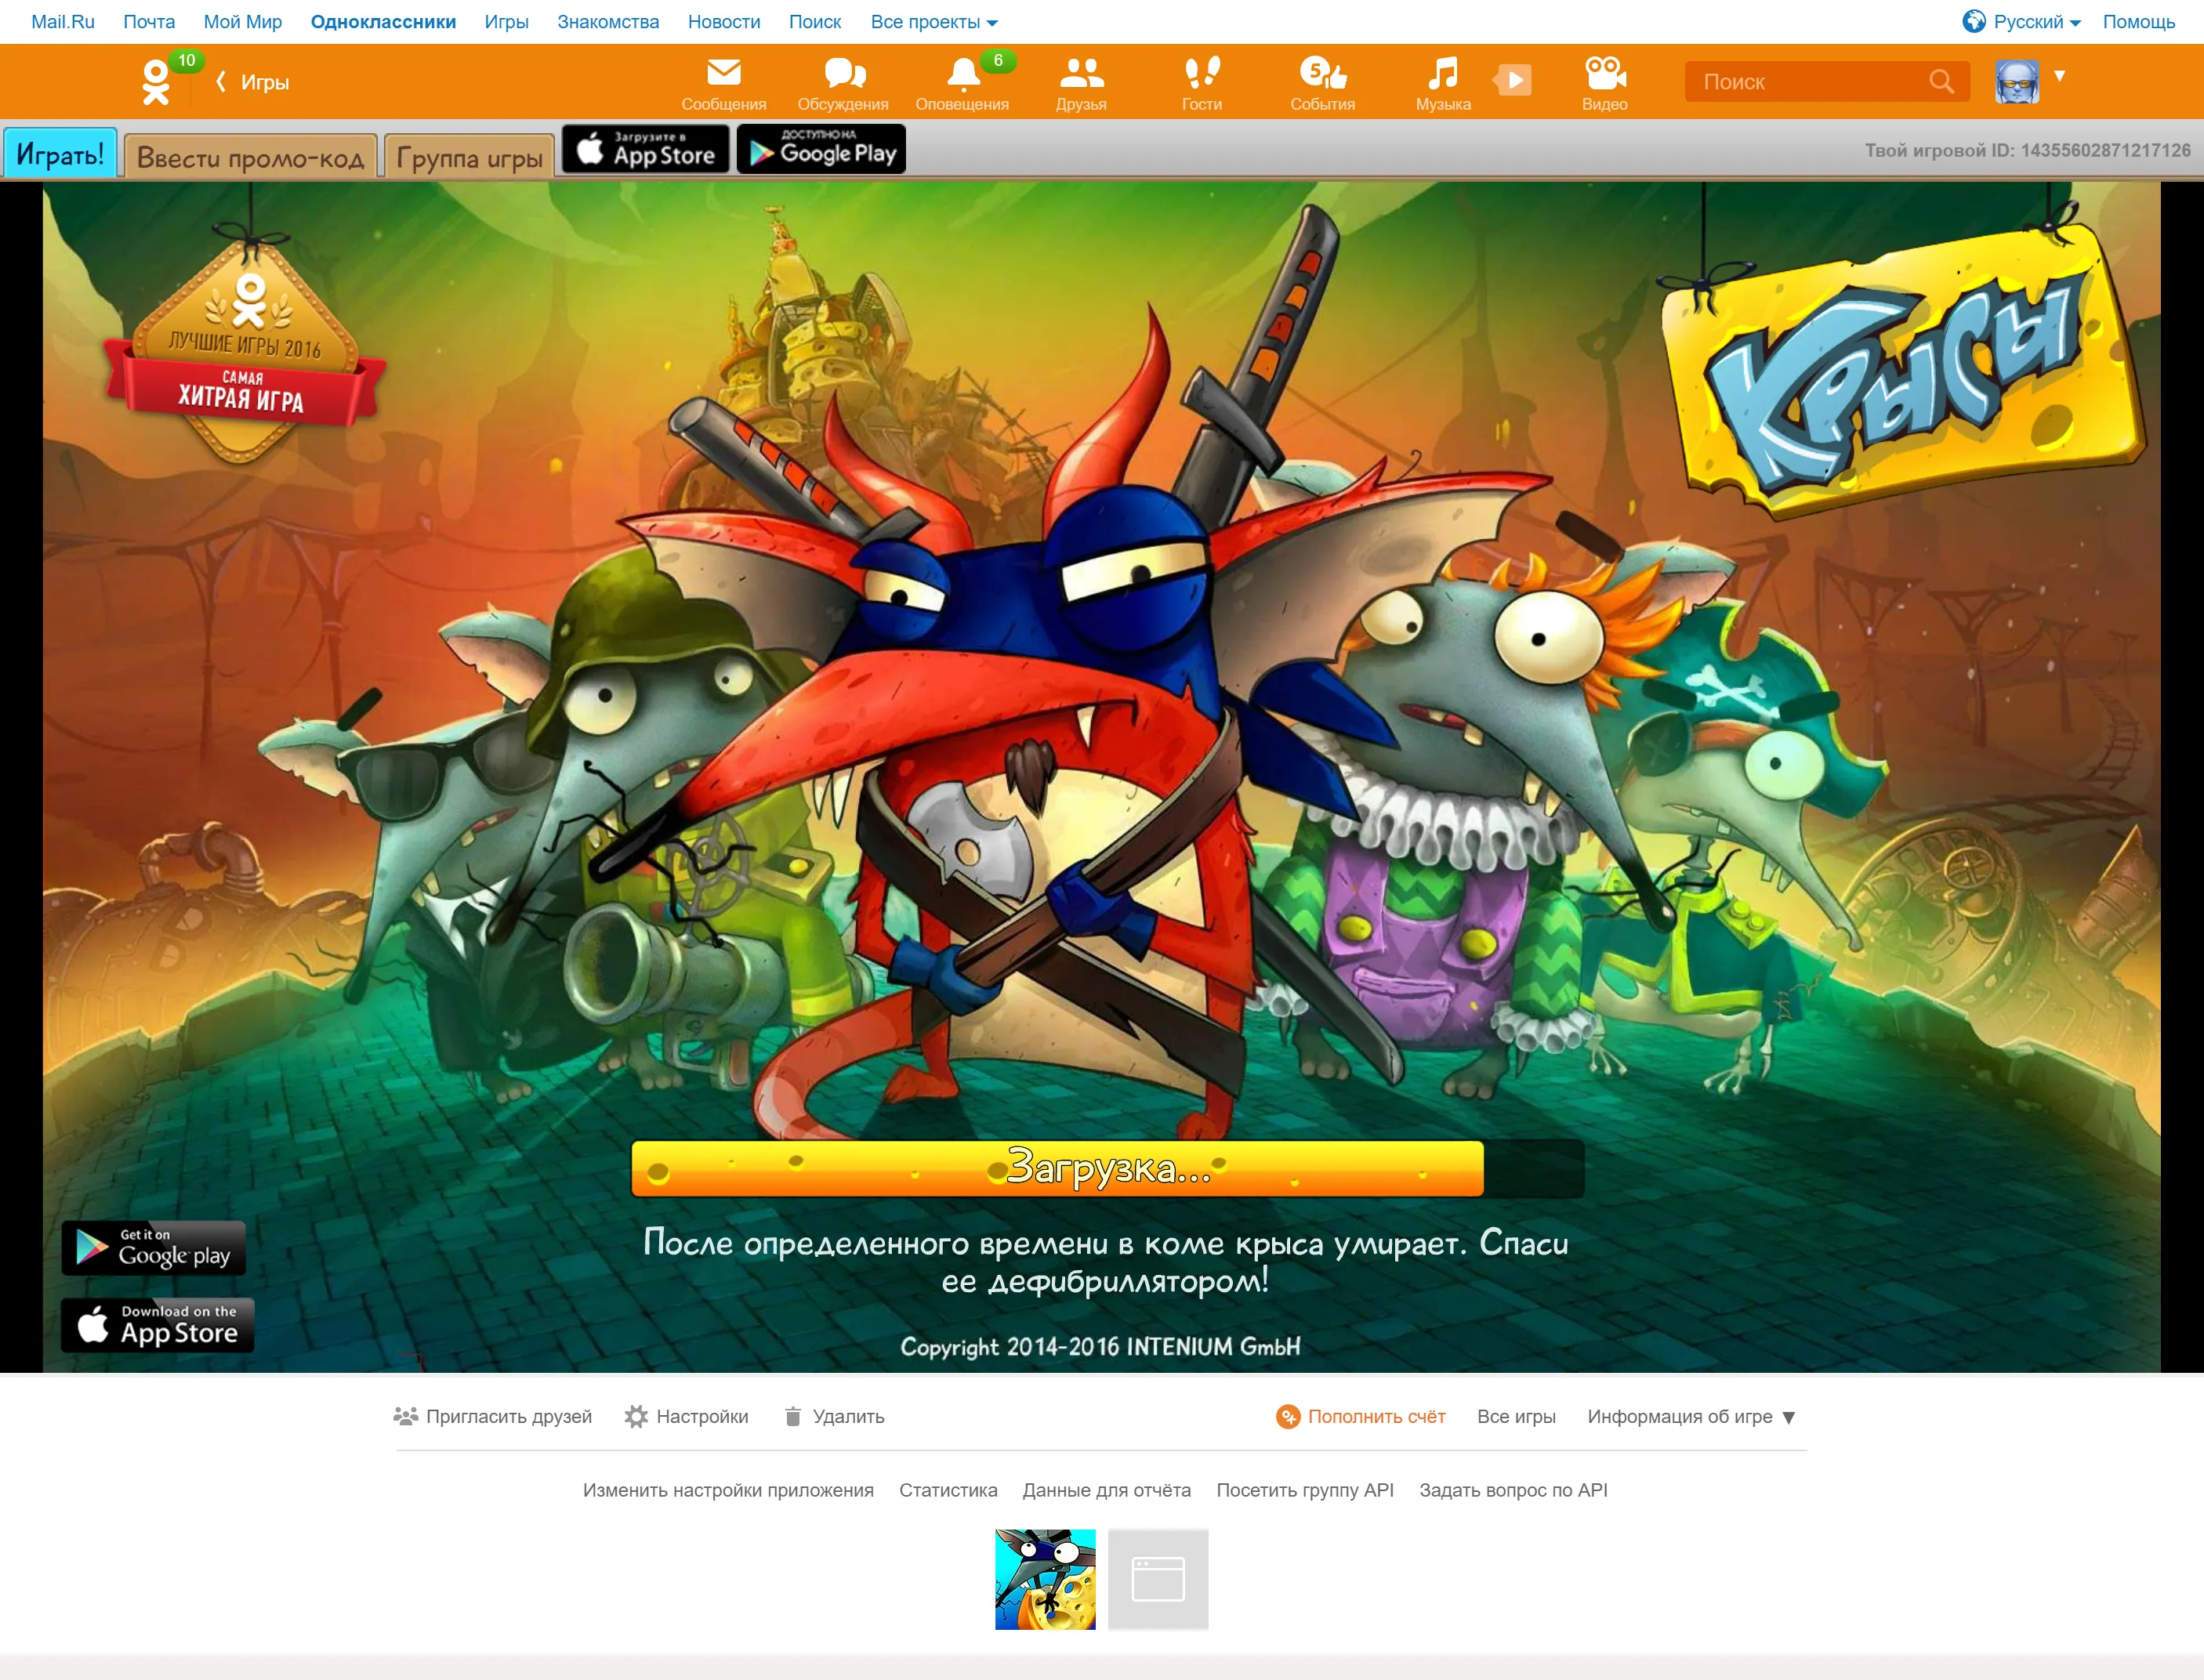Open the Все игры link

(1516, 1416)
